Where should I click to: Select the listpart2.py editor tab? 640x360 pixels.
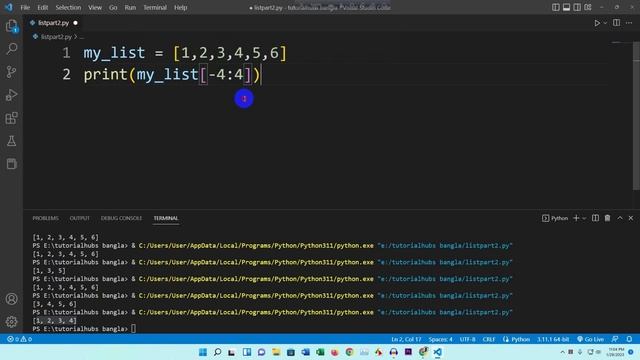pos(53,23)
